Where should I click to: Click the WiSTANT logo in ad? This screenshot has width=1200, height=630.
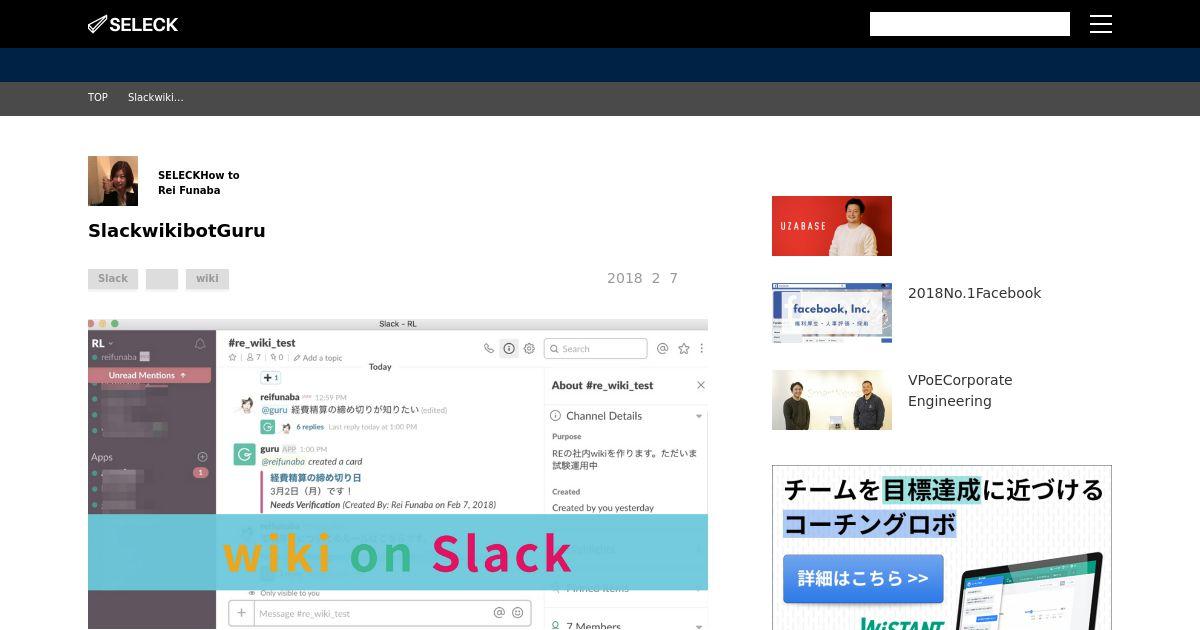(x=900, y=623)
